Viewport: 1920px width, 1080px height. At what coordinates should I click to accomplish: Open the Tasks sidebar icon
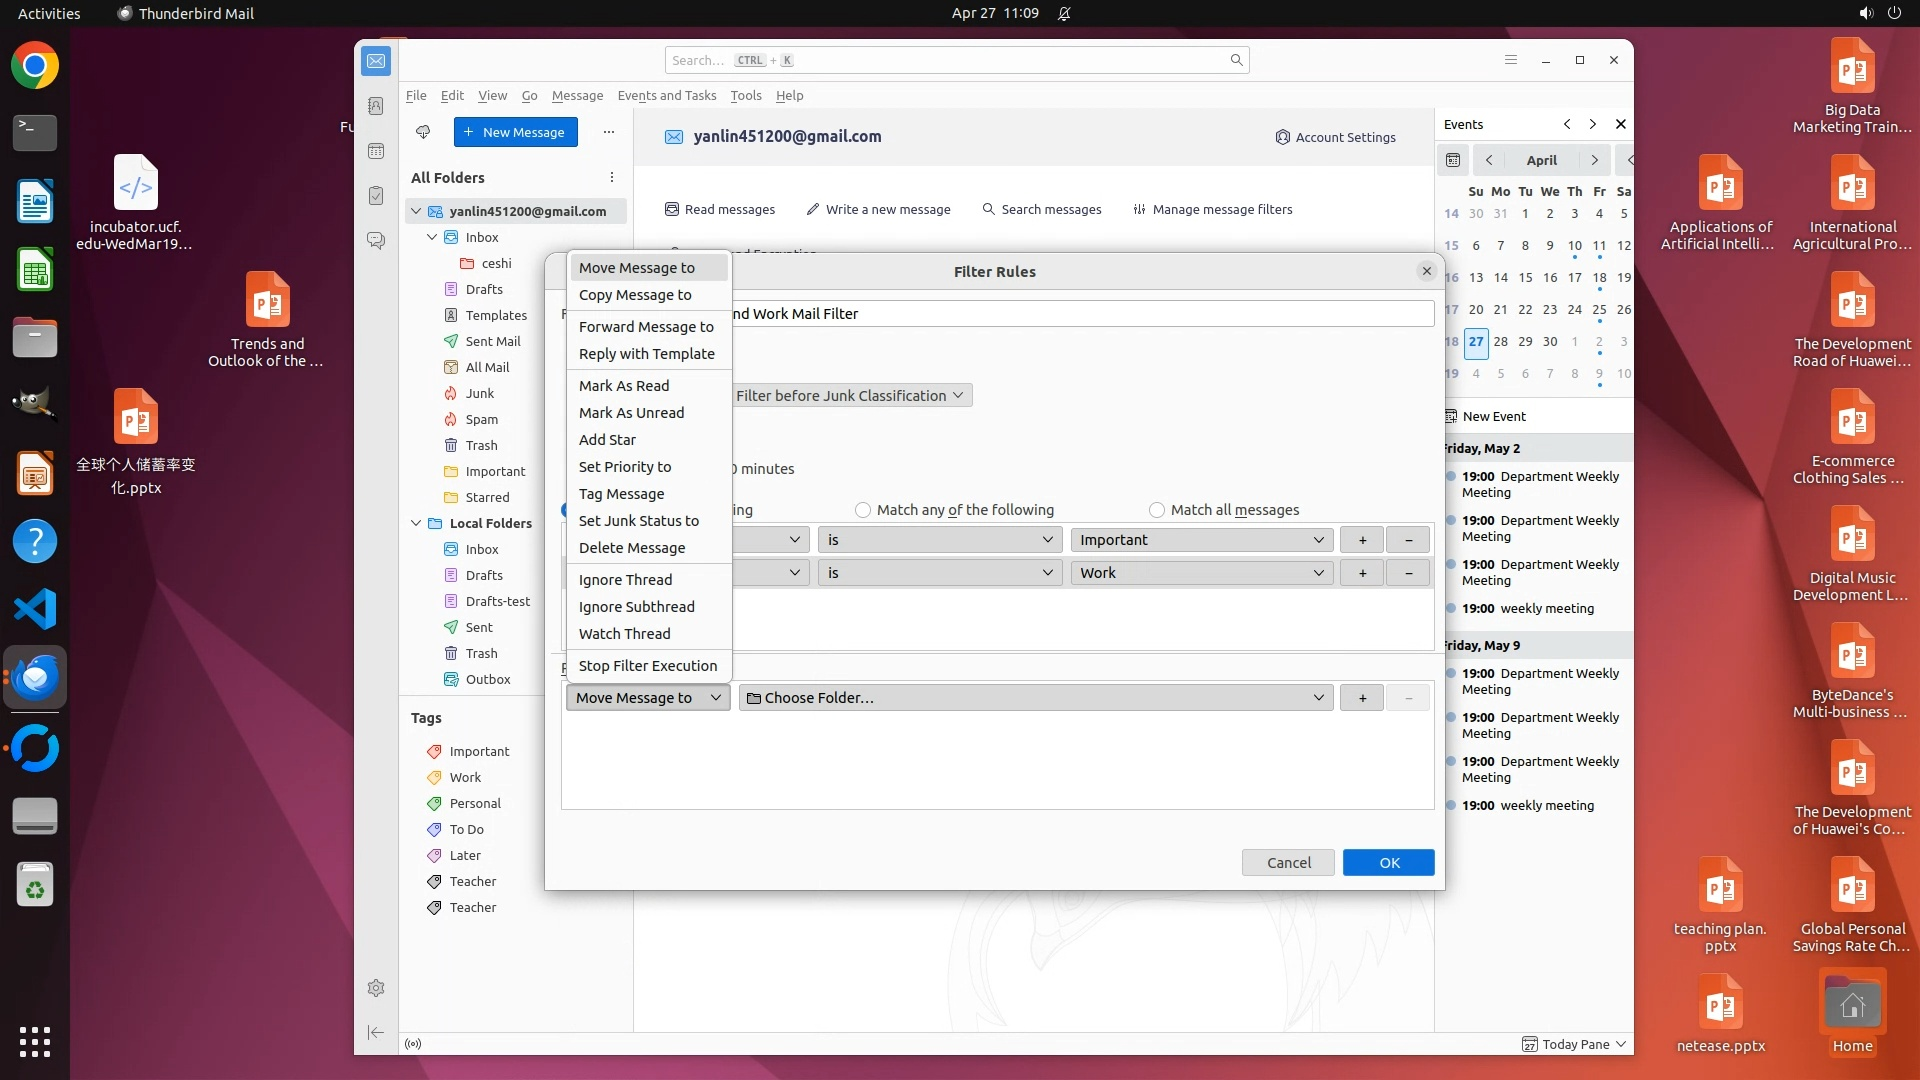376,196
